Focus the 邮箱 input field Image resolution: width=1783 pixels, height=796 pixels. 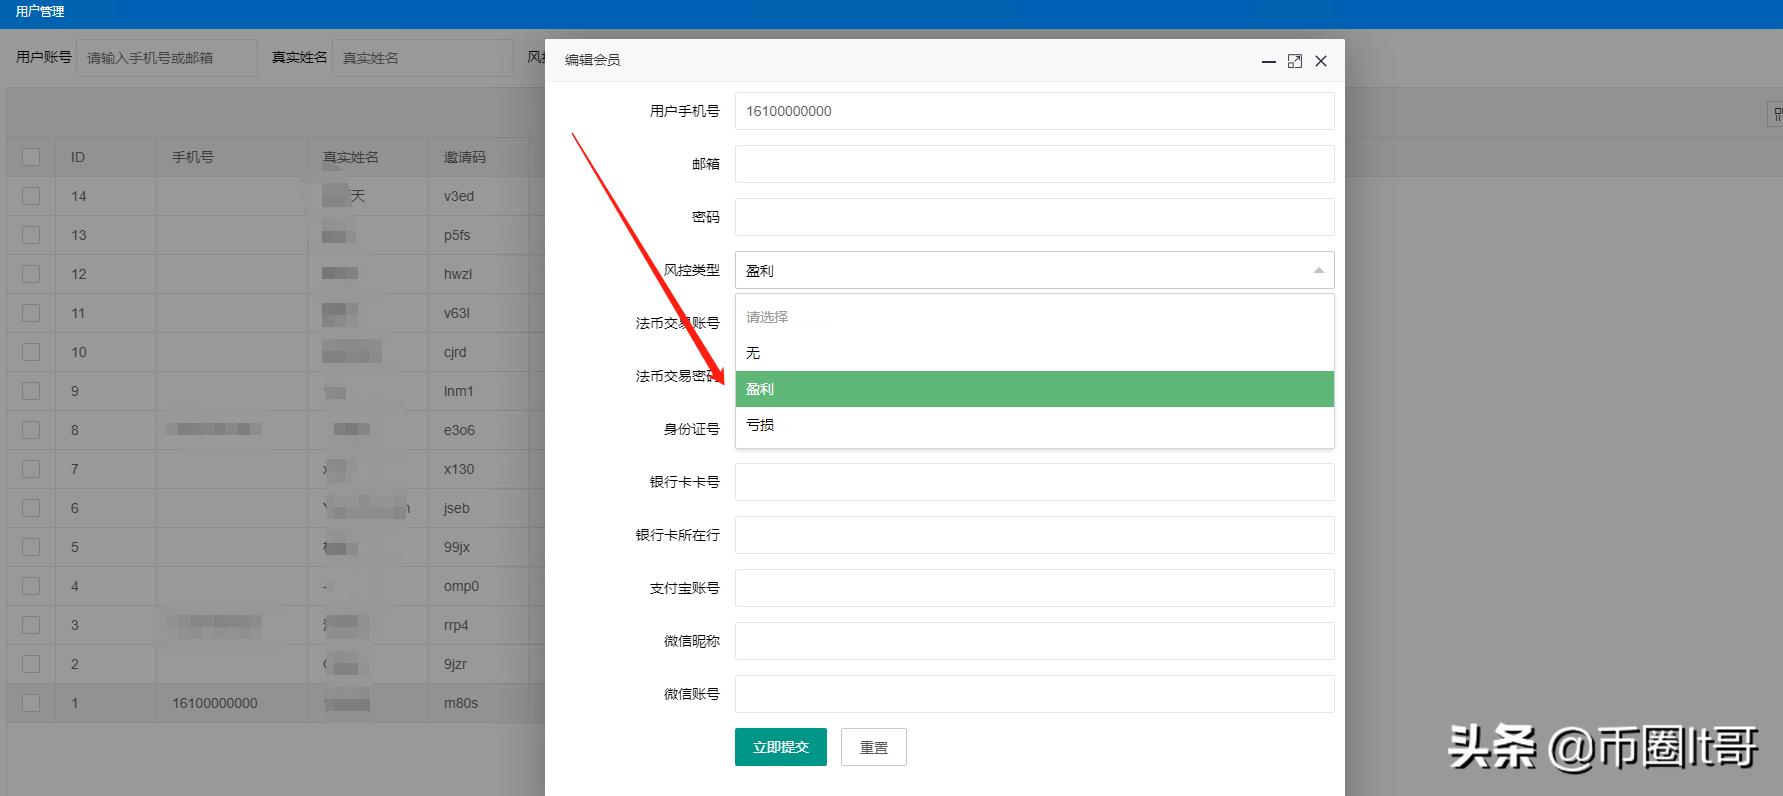click(1035, 164)
